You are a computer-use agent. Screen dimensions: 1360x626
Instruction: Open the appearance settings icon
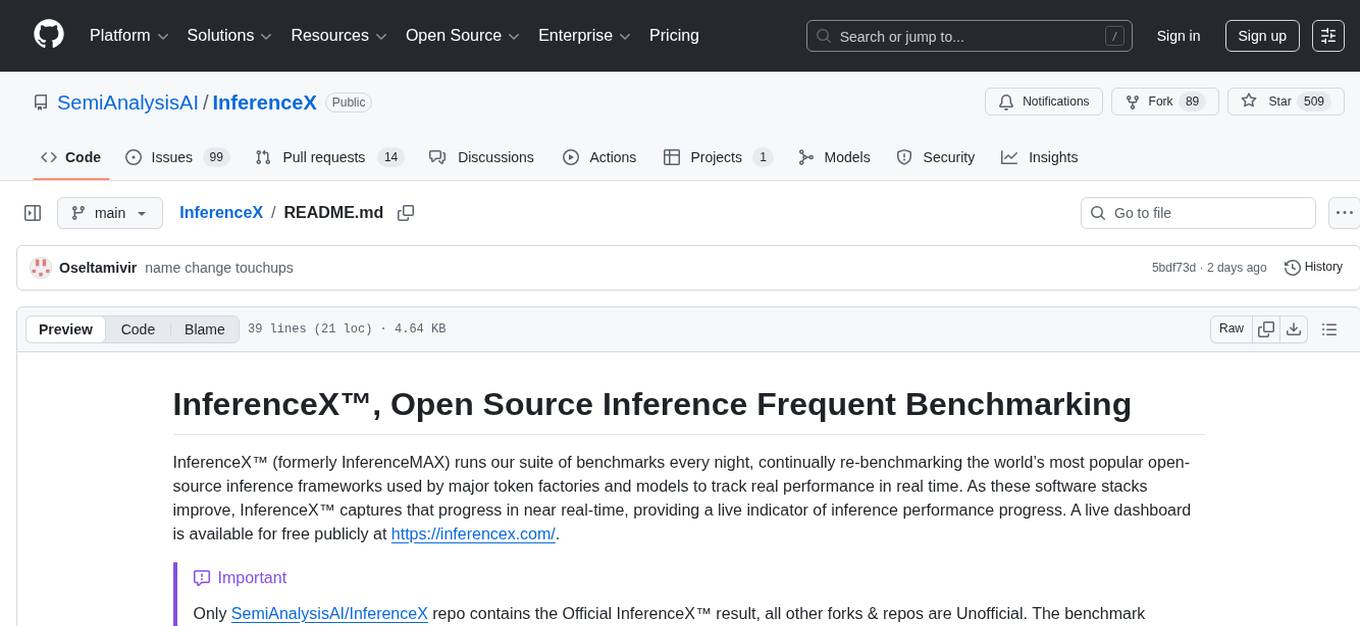coord(1328,36)
